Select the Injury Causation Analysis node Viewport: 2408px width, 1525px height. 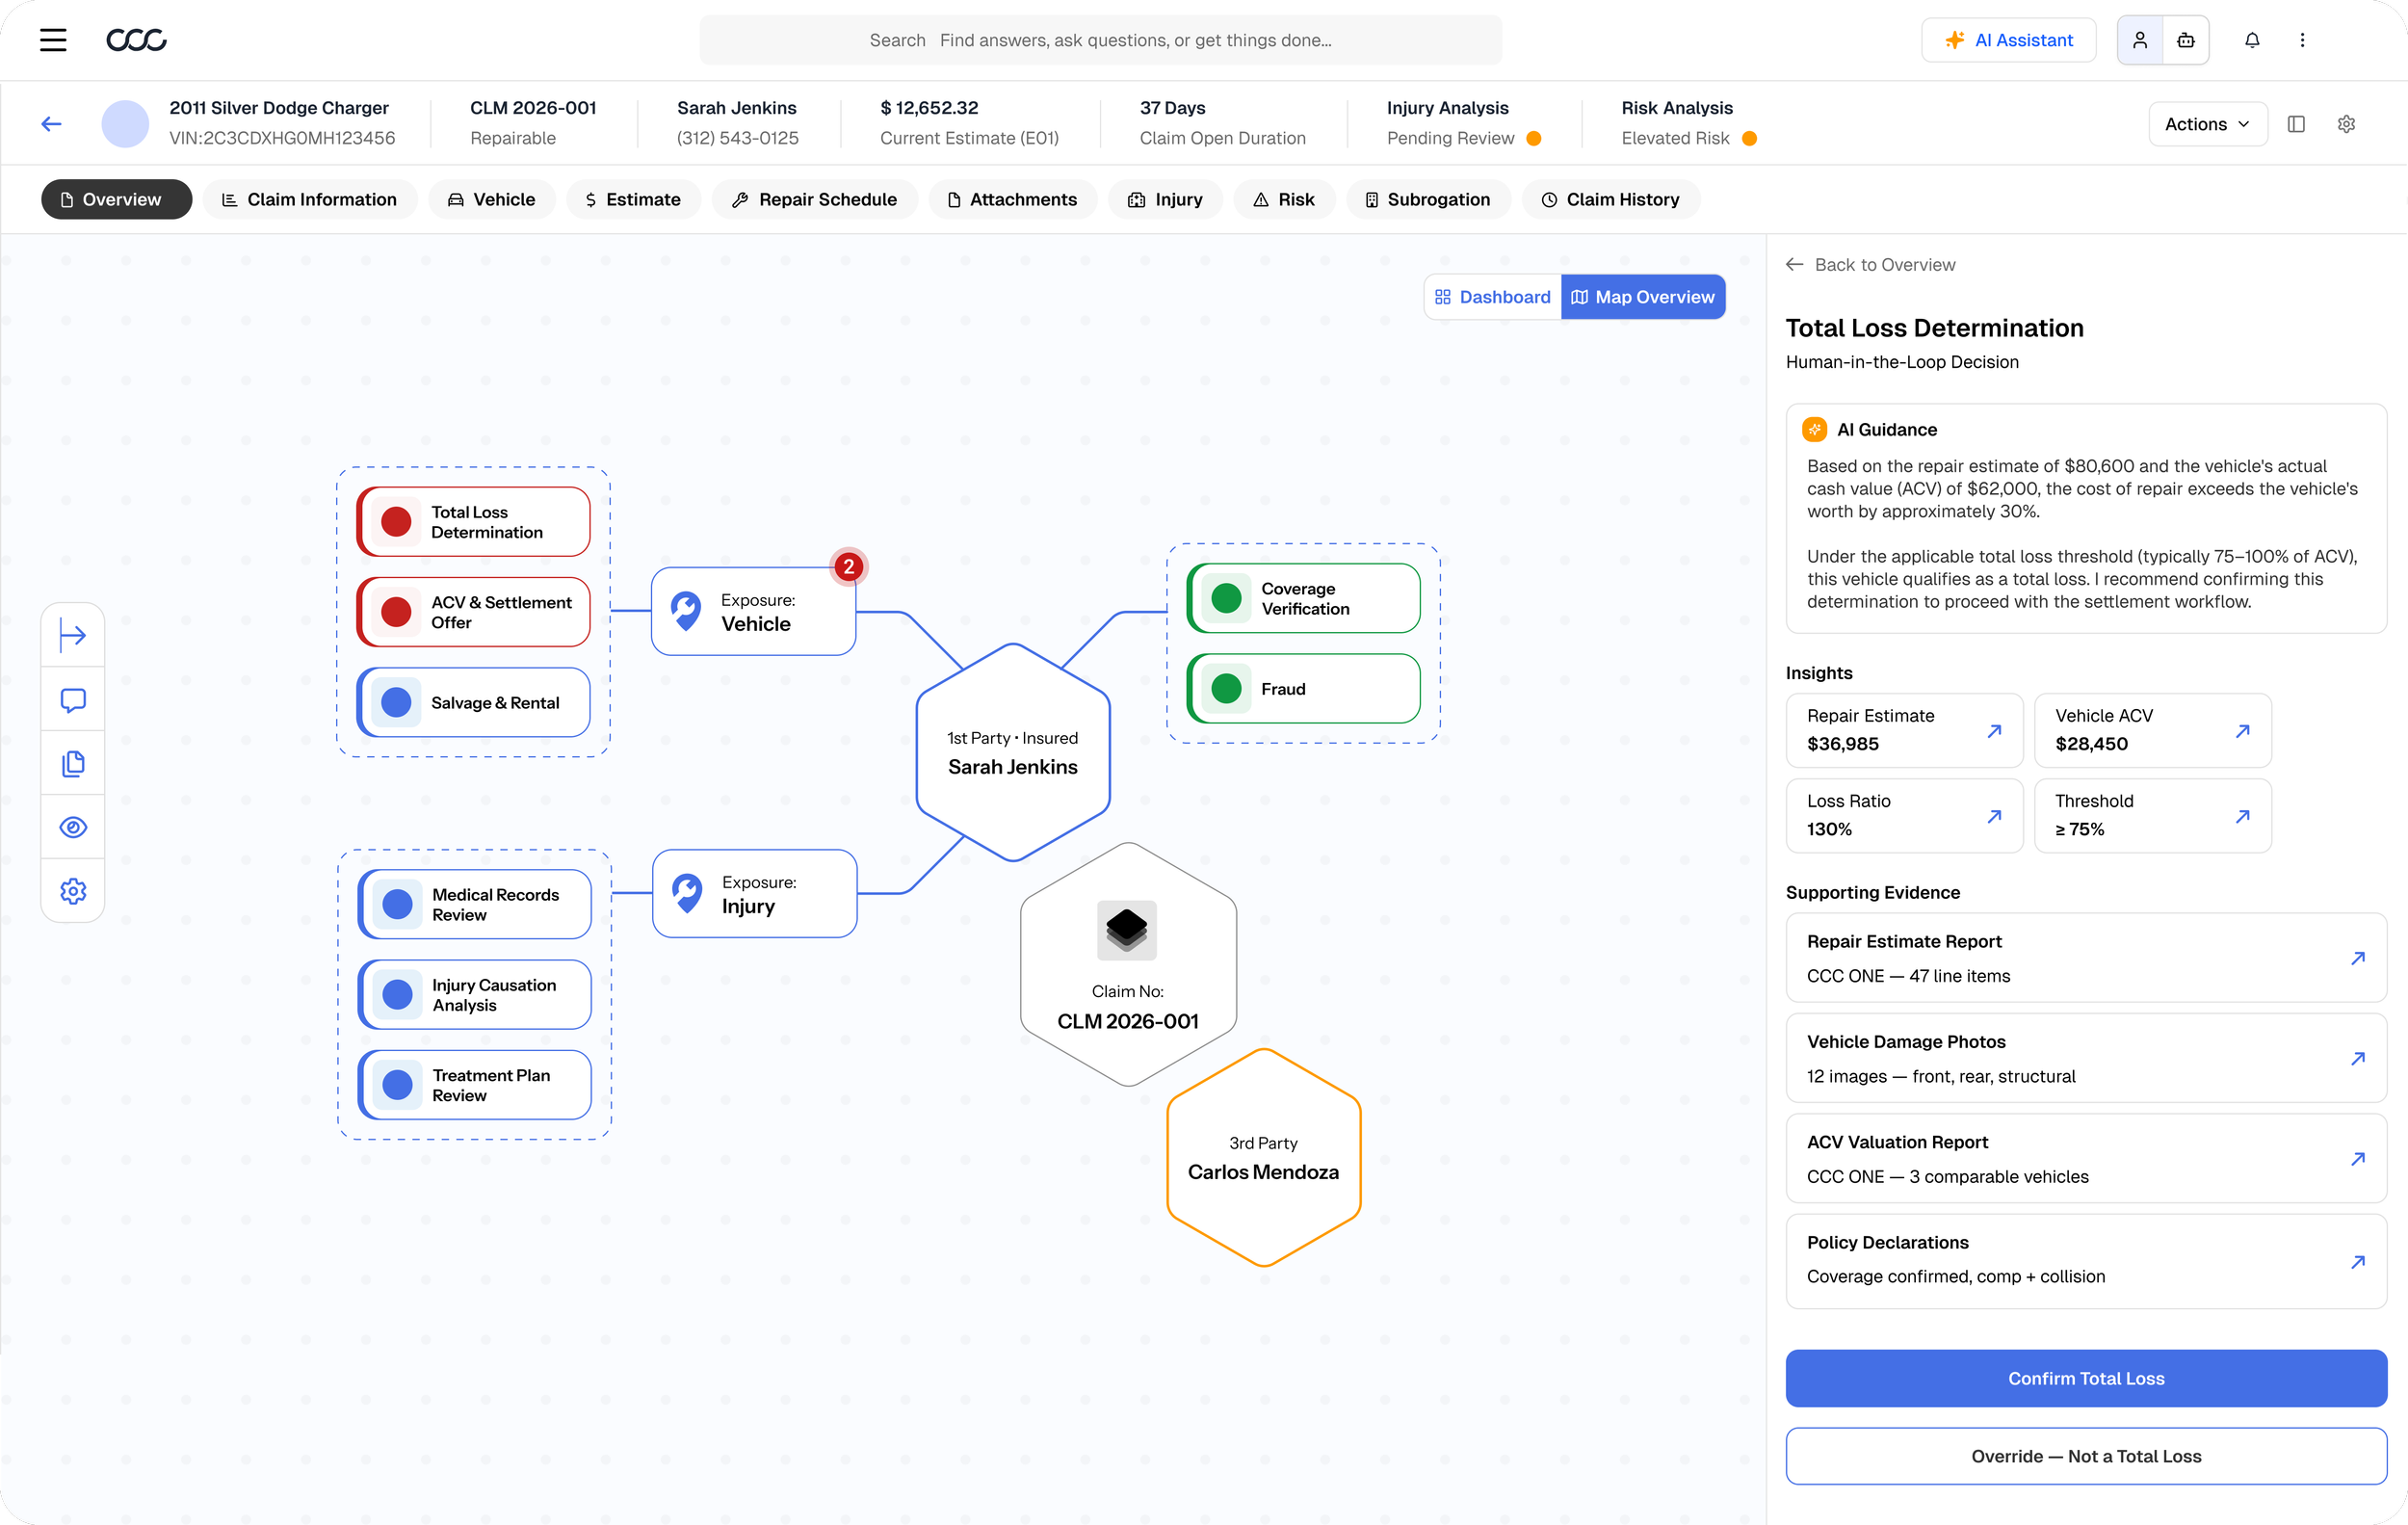(x=474, y=994)
